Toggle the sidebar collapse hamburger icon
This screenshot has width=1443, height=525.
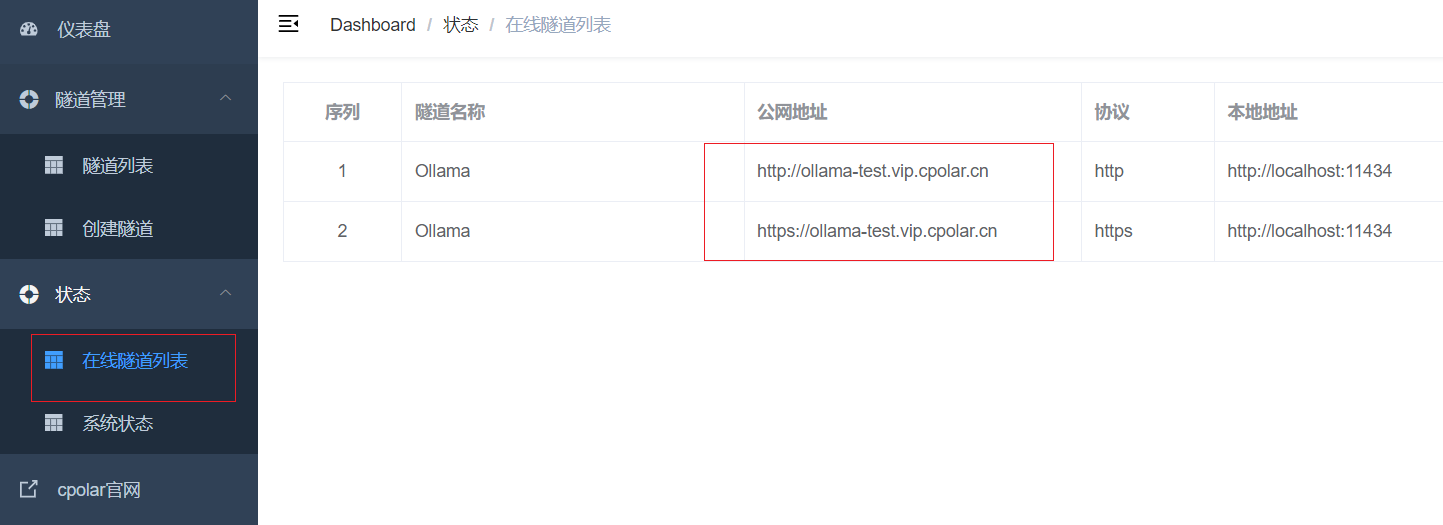point(288,24)
